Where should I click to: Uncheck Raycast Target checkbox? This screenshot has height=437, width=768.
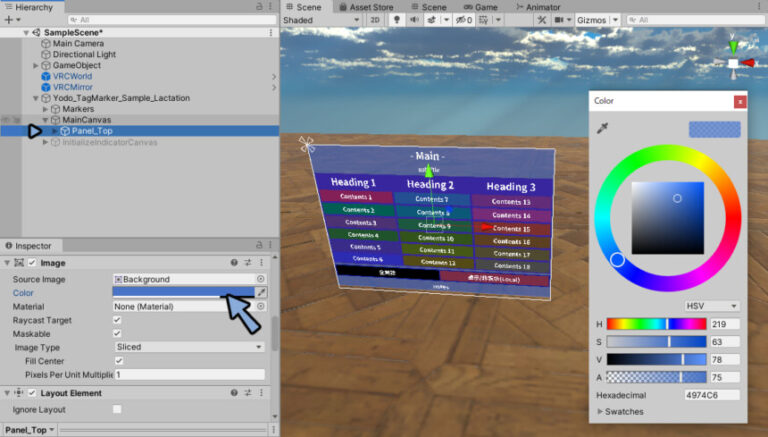click(x=117, y=320)
